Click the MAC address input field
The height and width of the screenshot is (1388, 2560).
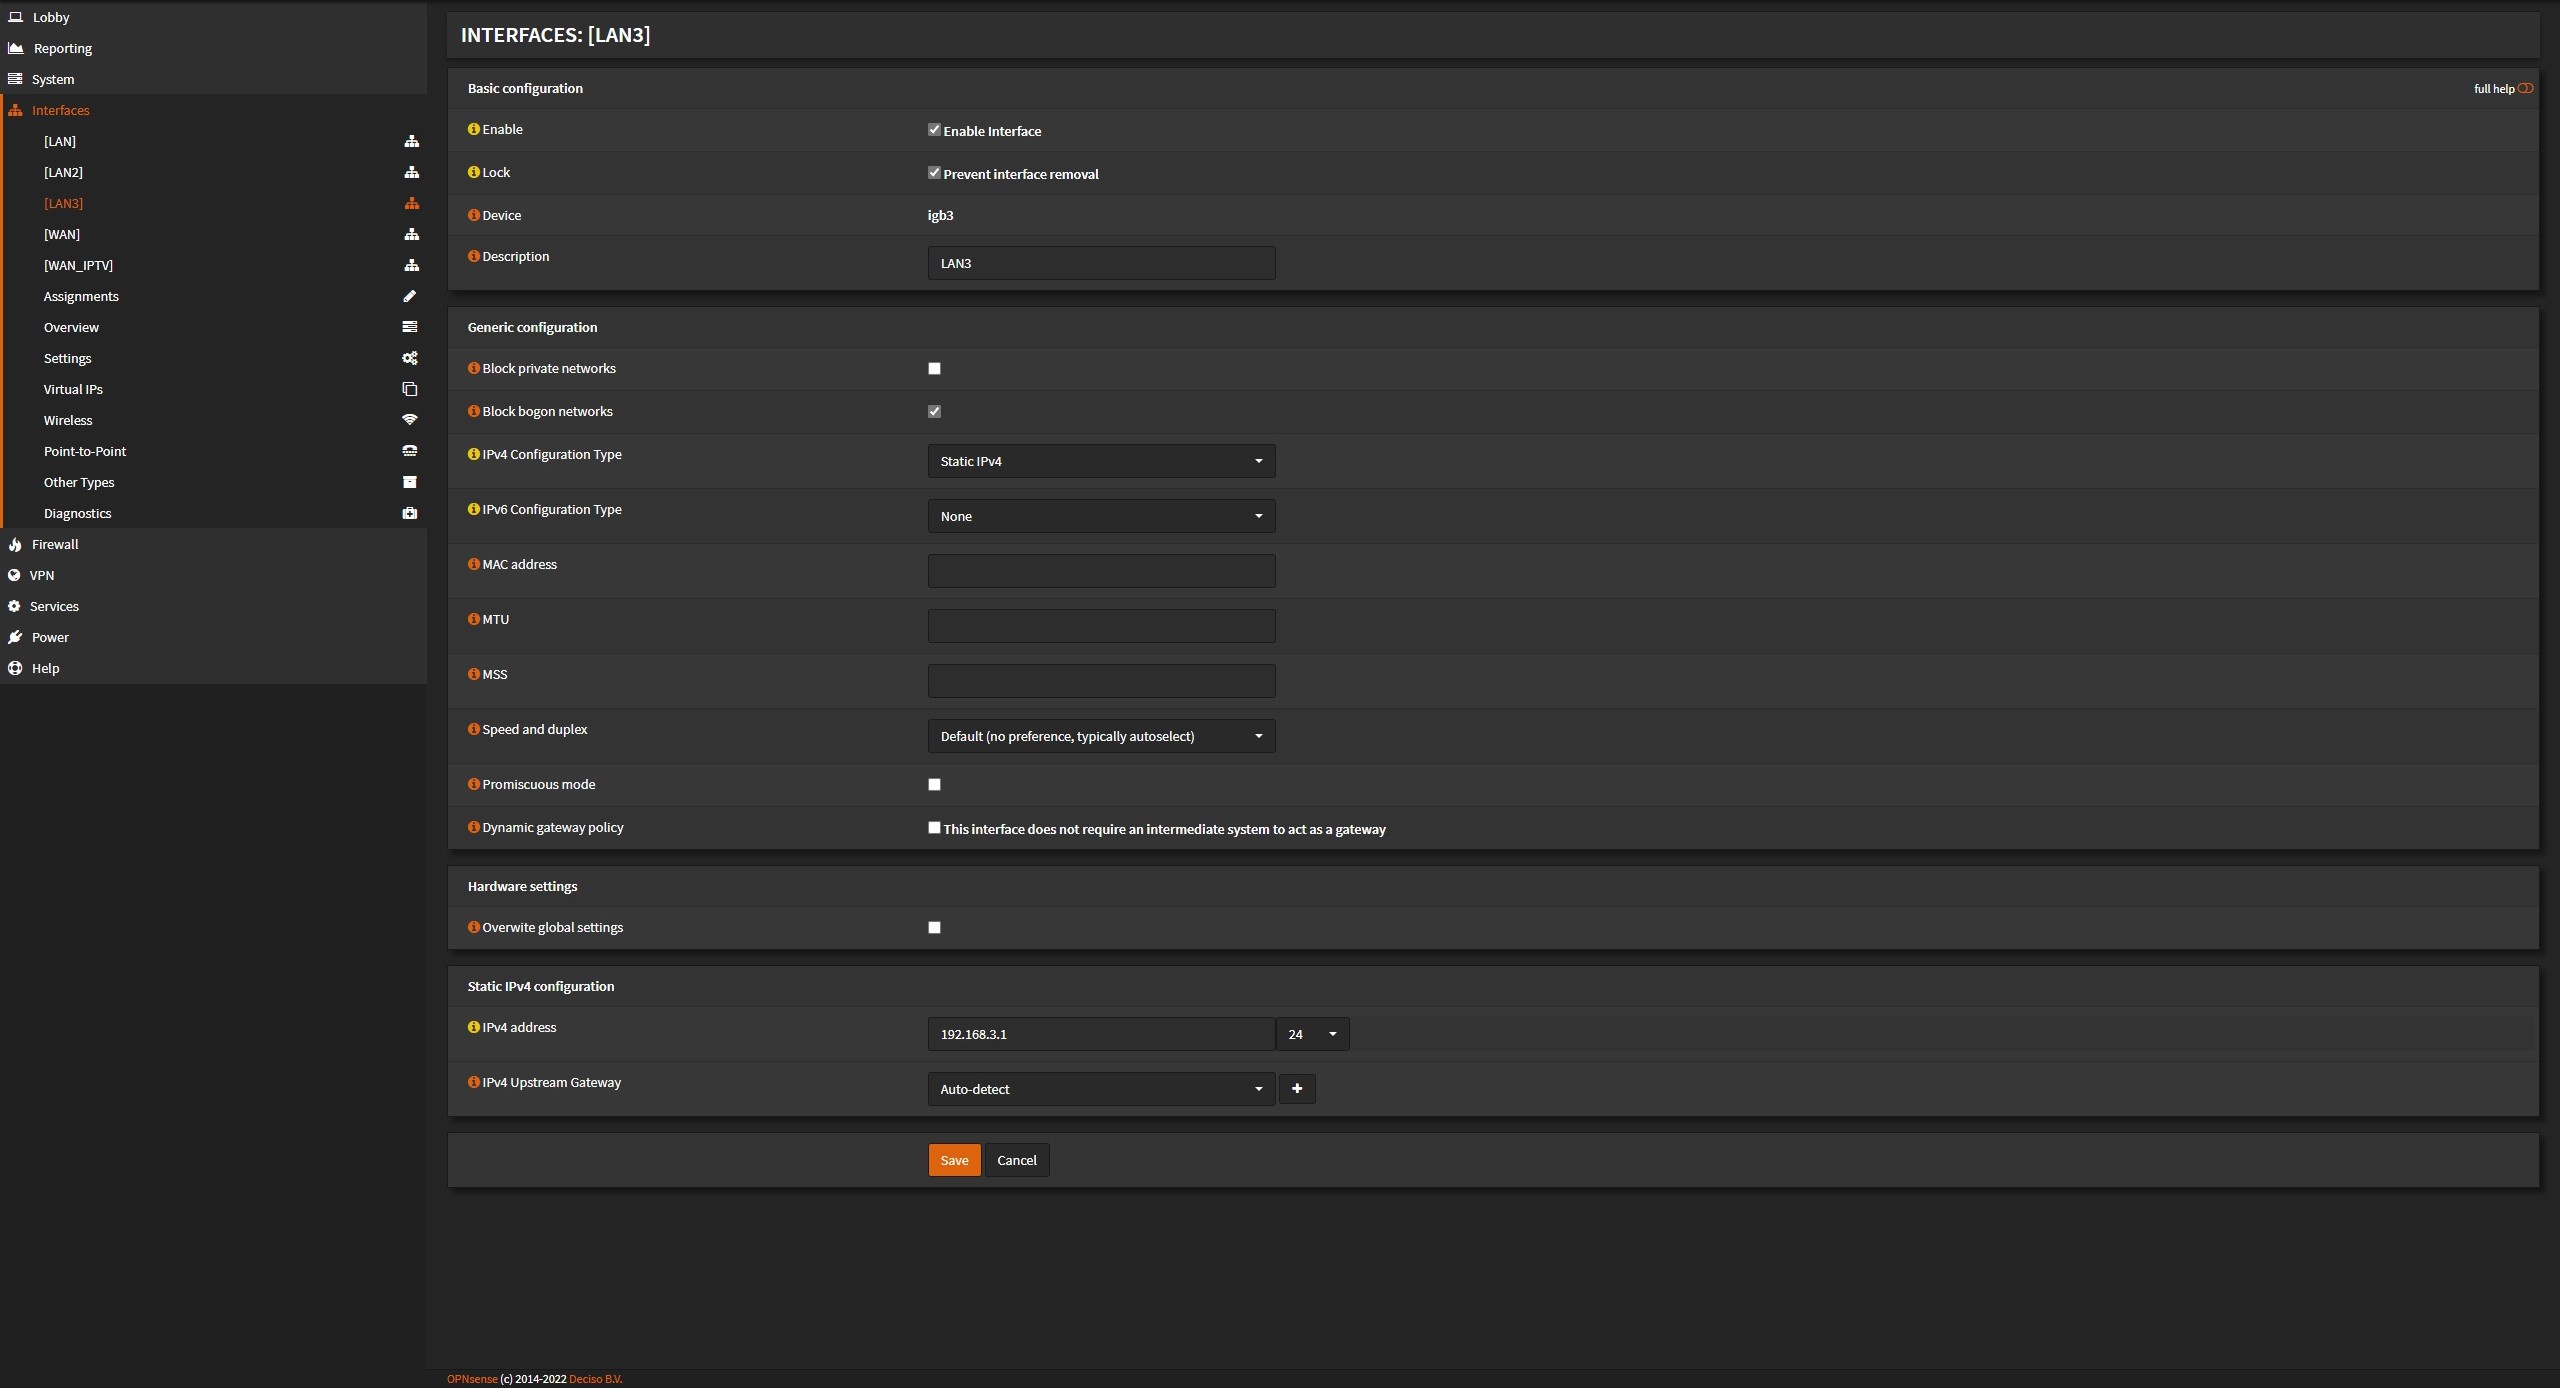click(x=1101, y=571)
